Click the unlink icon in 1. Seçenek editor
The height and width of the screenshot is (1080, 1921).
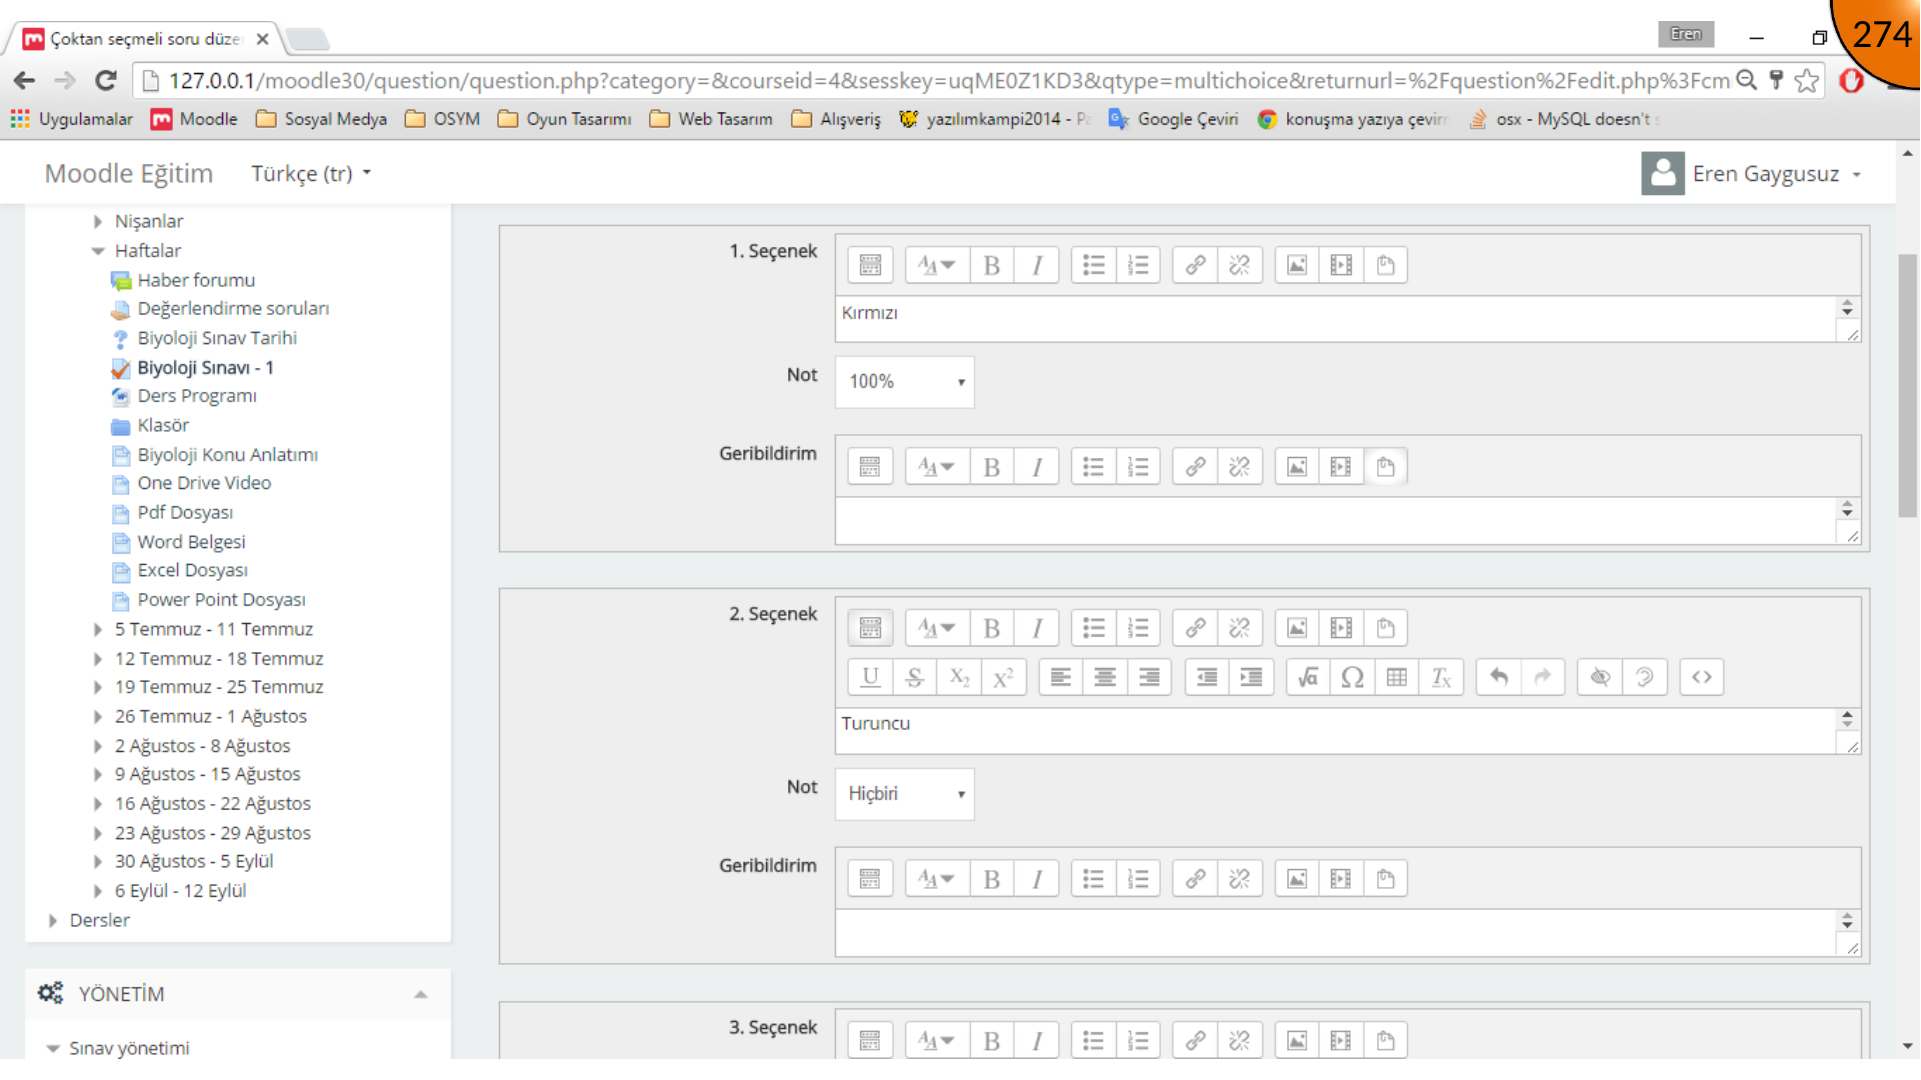coord(1240,265)
